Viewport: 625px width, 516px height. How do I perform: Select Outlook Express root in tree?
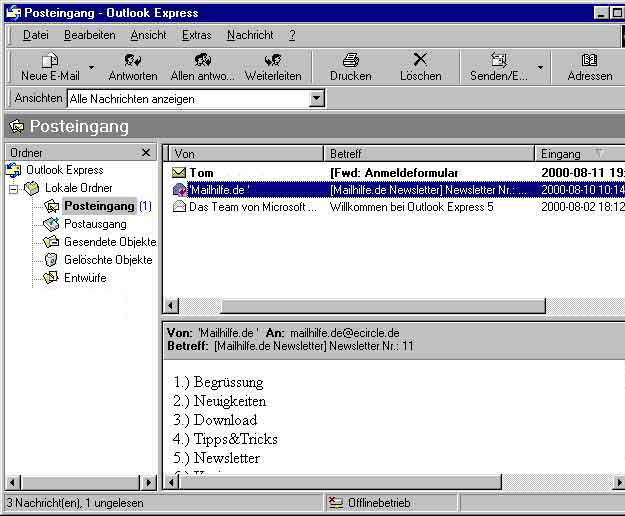click(x=65, y=170)
